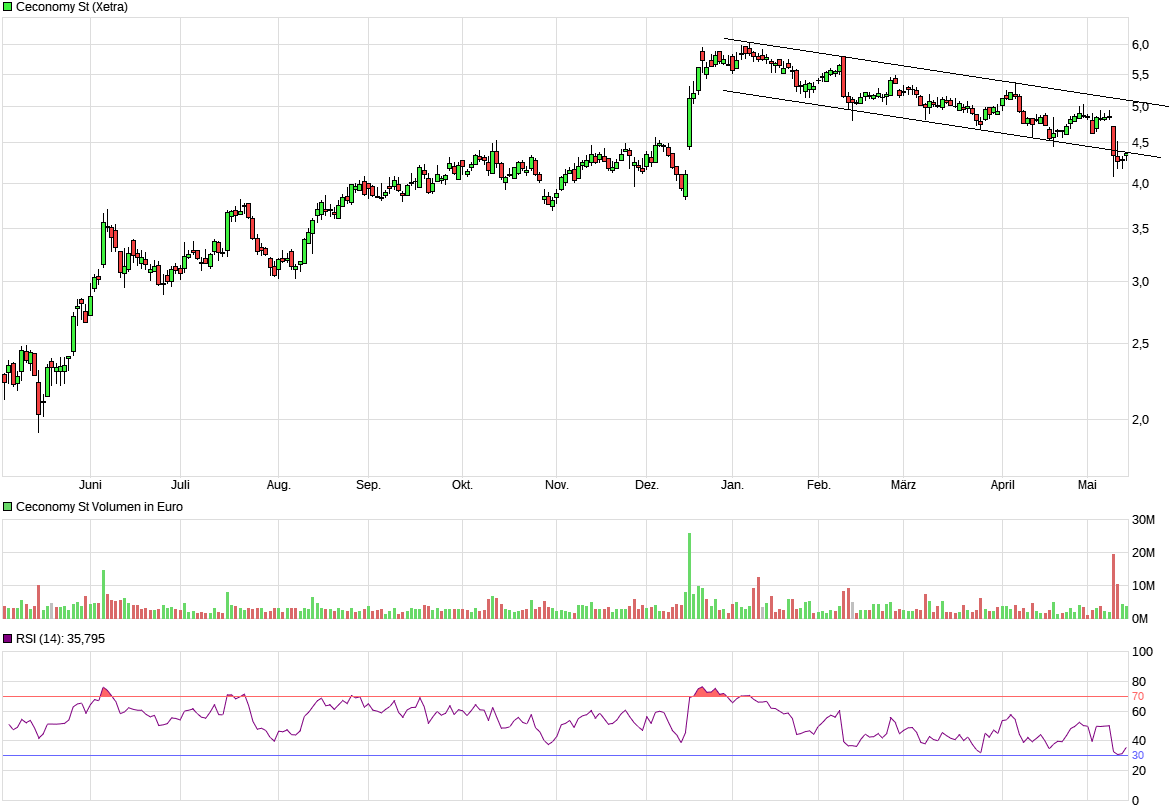1175x812 pixels.
Task: Expand the Ceconomy St (Xetra) chart header
Action: click(70, 6)
